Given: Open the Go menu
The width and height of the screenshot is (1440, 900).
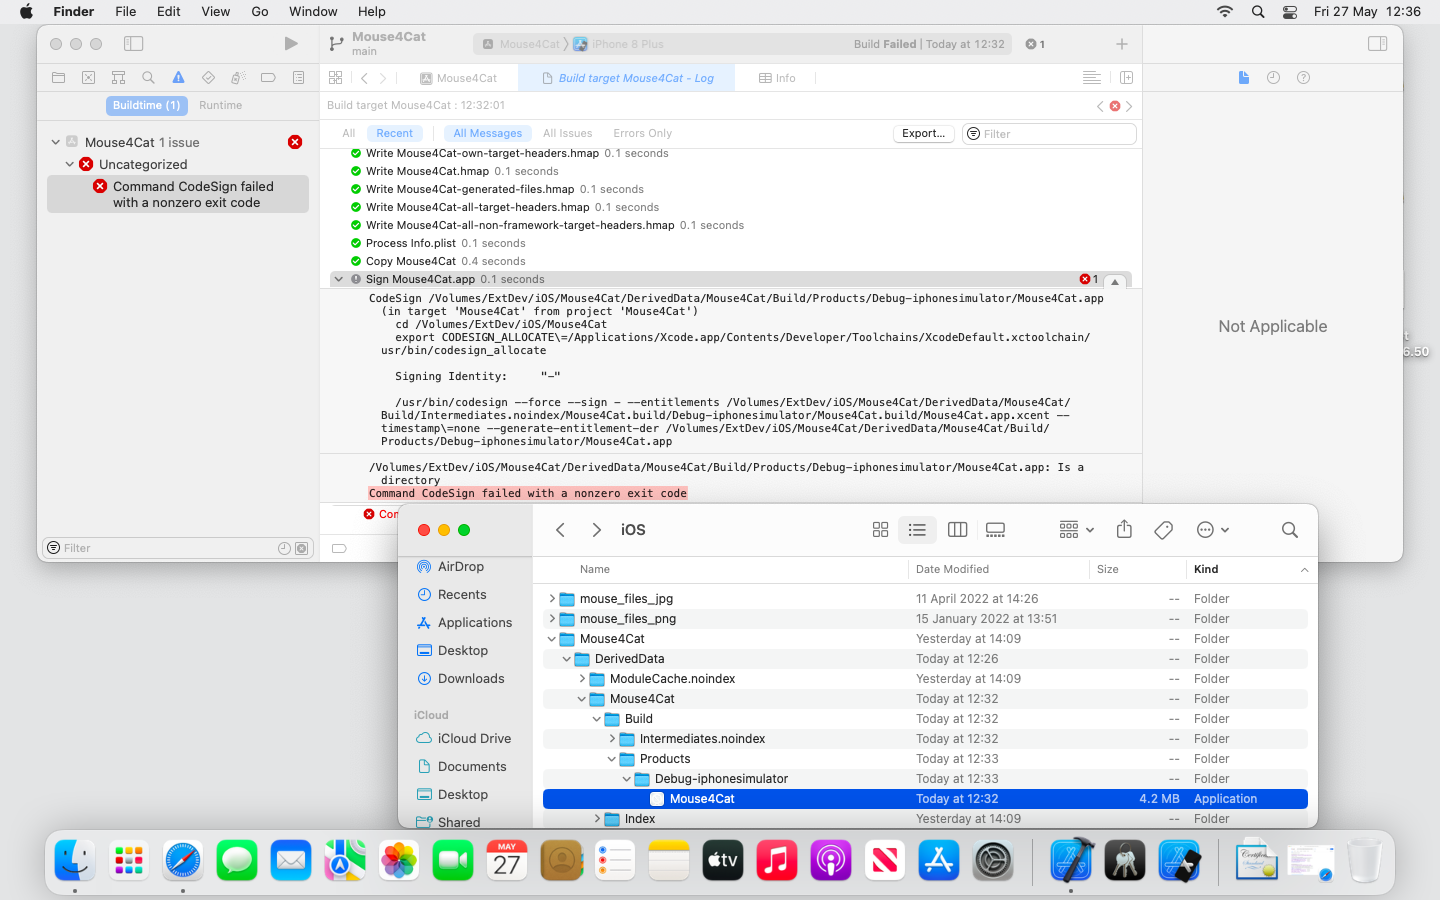Looking at the screenshot, I should click(x=260, y=11).
